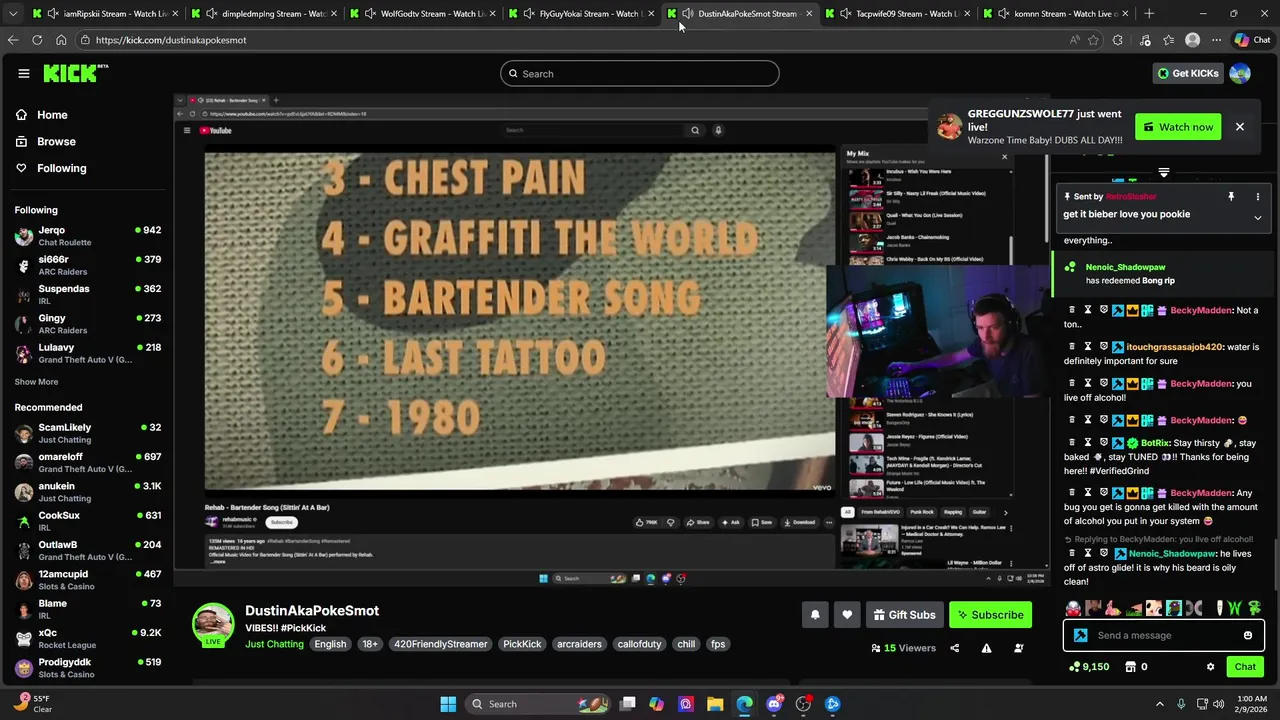The width and height of the screenshot is (1280, 720).
Task: View channel points balance 9,150
Action: (x=1089, y=667)
